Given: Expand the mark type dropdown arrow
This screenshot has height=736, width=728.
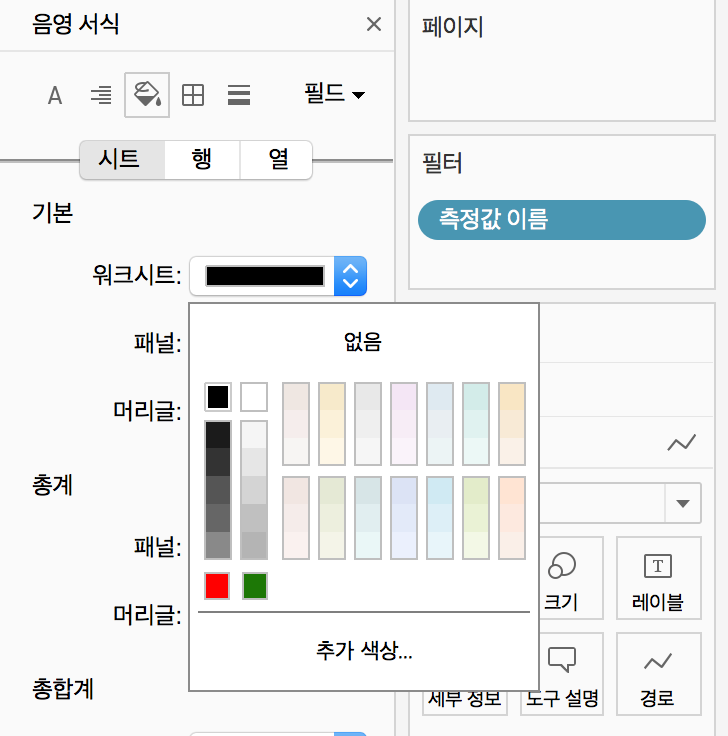Looking at the screenshot, I should coord(683,503).
